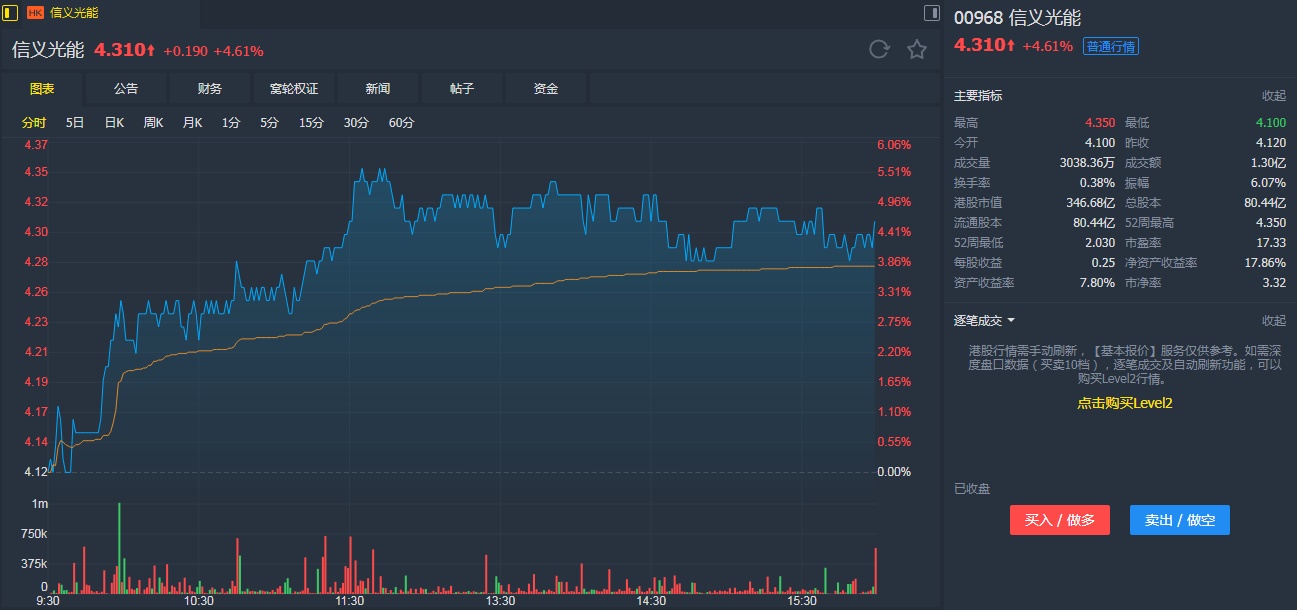Toggle the right panel layout icon

932,13
